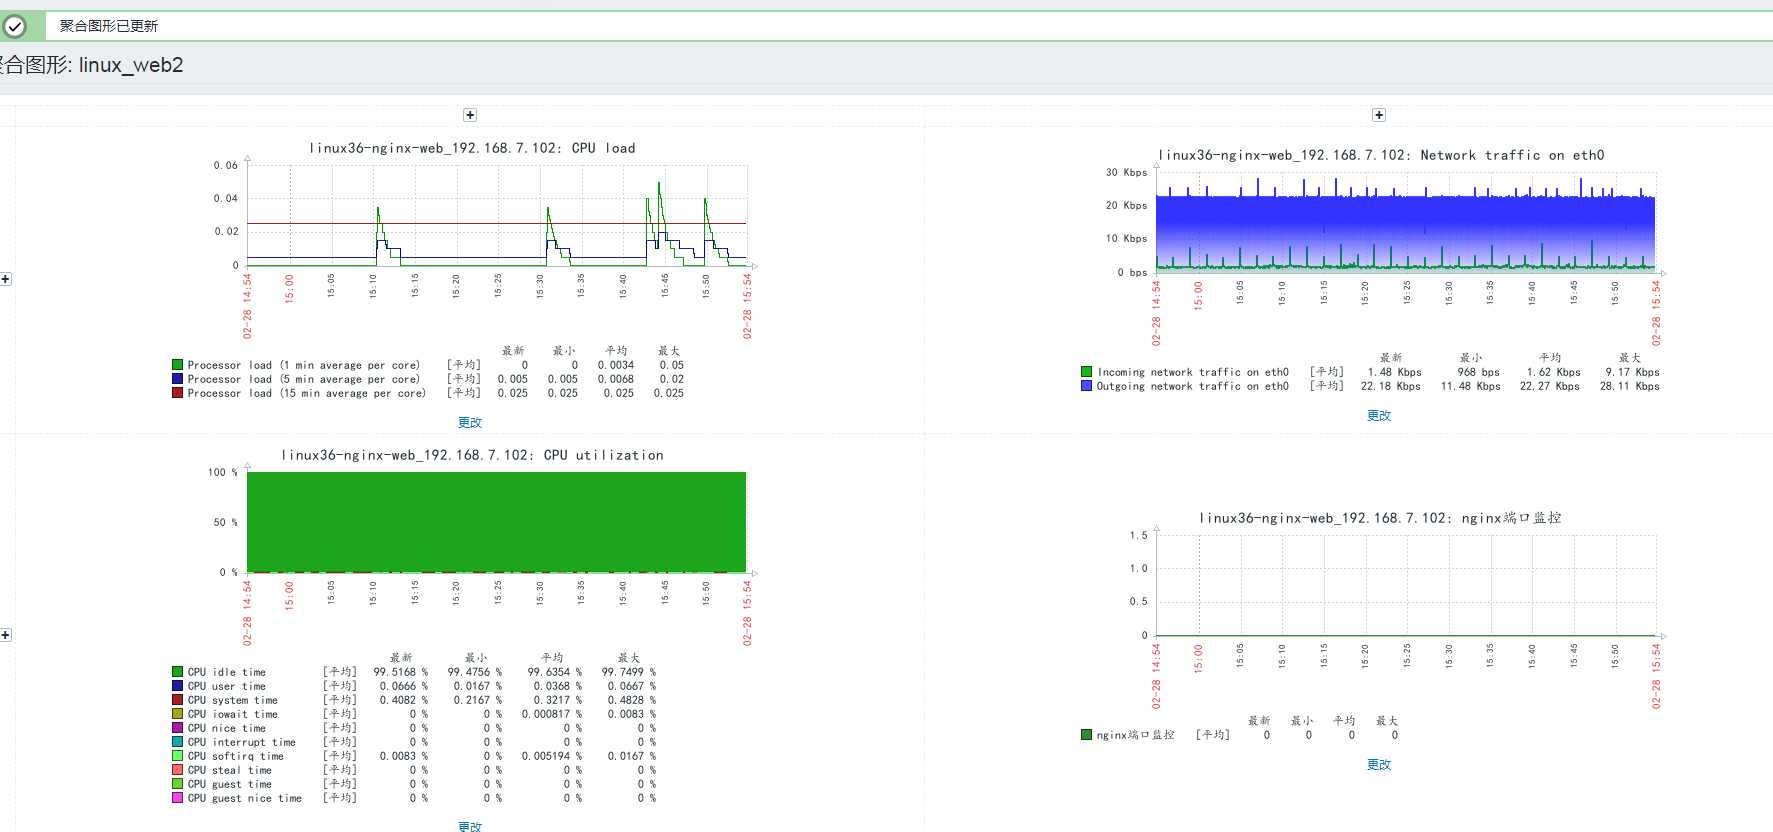Click 'Processor load (15 min average per core)' label

[x=306, y=393]
